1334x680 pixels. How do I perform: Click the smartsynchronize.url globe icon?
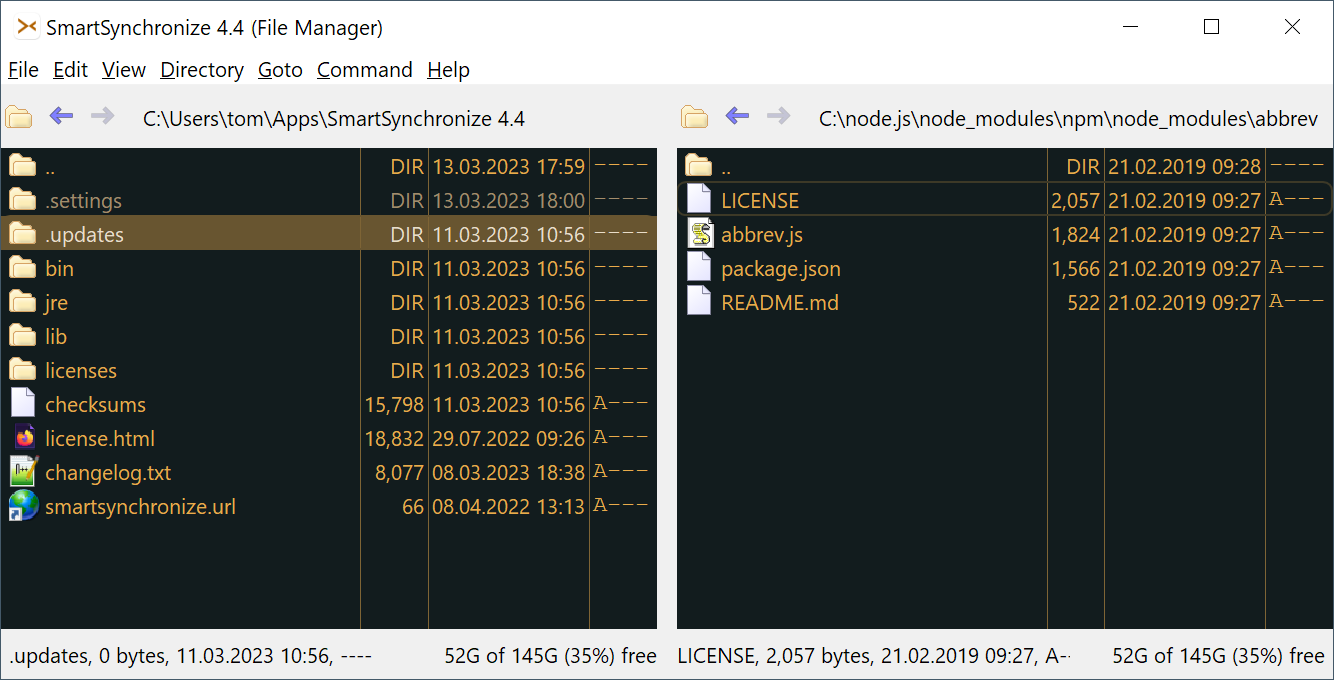[x=23, y=506]
